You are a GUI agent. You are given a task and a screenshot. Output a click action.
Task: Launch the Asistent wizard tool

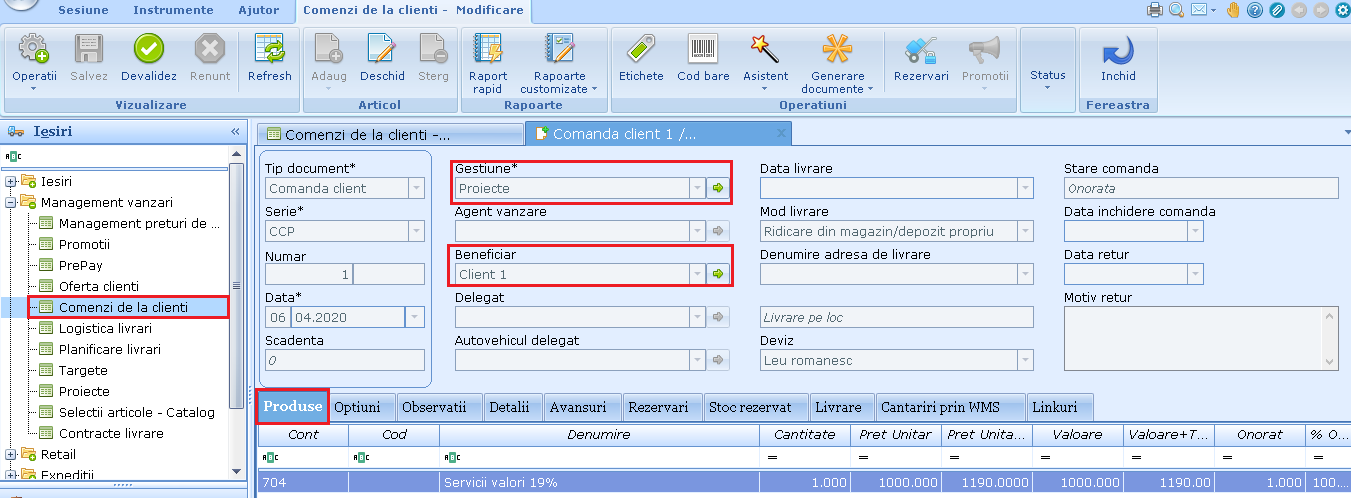click(x=765, y=49)
